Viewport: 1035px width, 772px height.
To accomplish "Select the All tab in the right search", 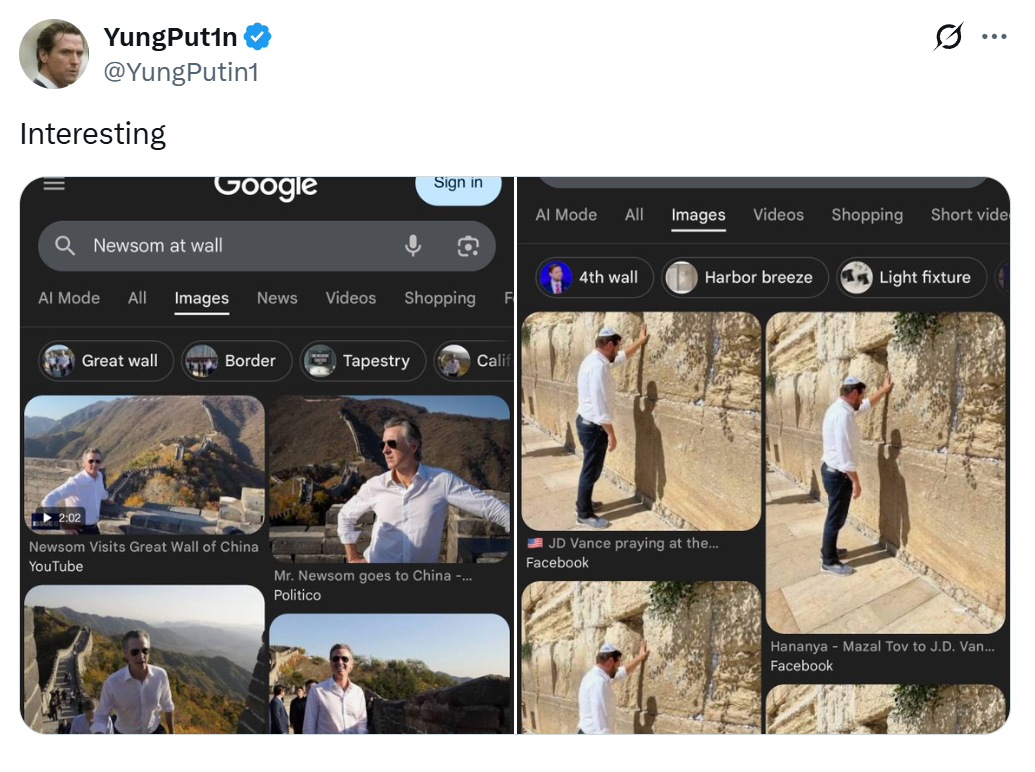I will [634, 214].
